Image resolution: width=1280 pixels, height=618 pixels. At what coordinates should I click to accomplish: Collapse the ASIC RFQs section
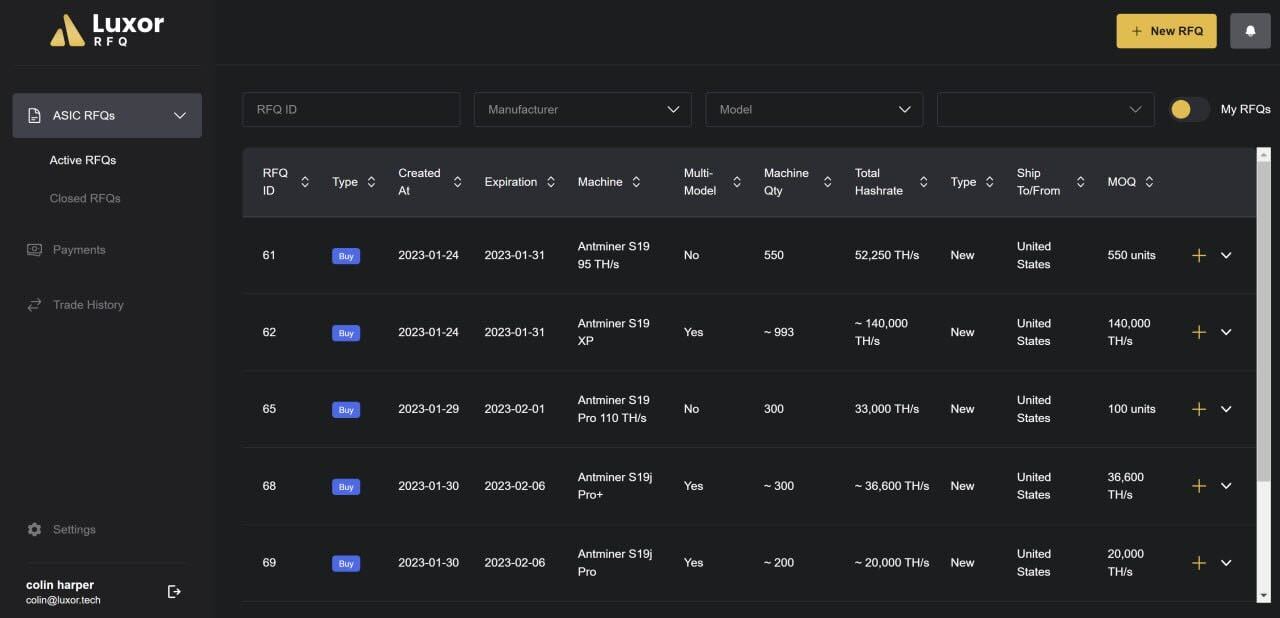point(180,115)
